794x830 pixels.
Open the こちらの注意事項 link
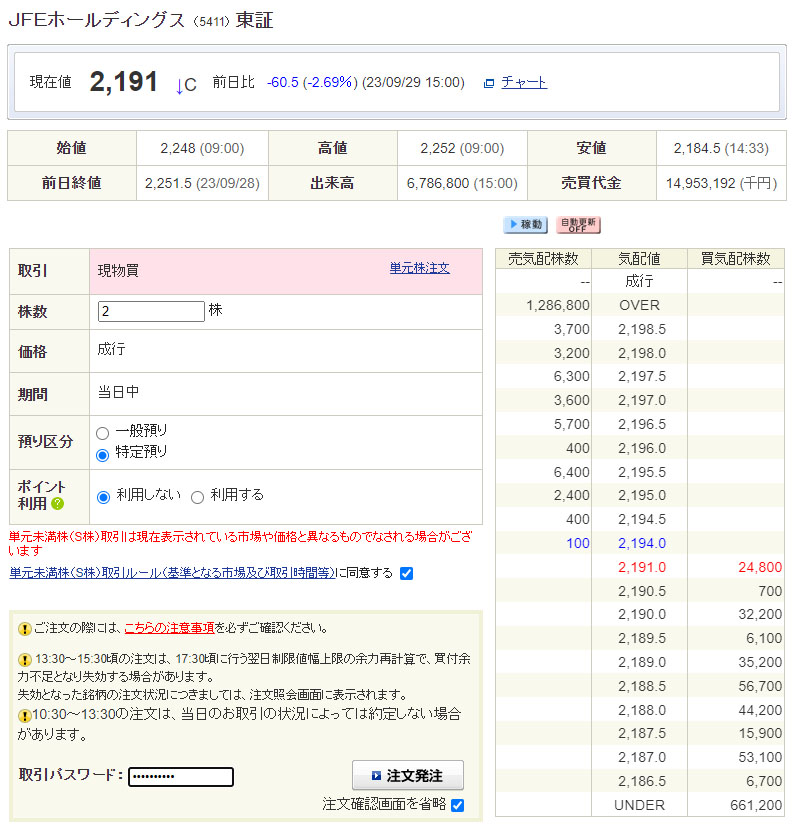[x=169, y=628]
